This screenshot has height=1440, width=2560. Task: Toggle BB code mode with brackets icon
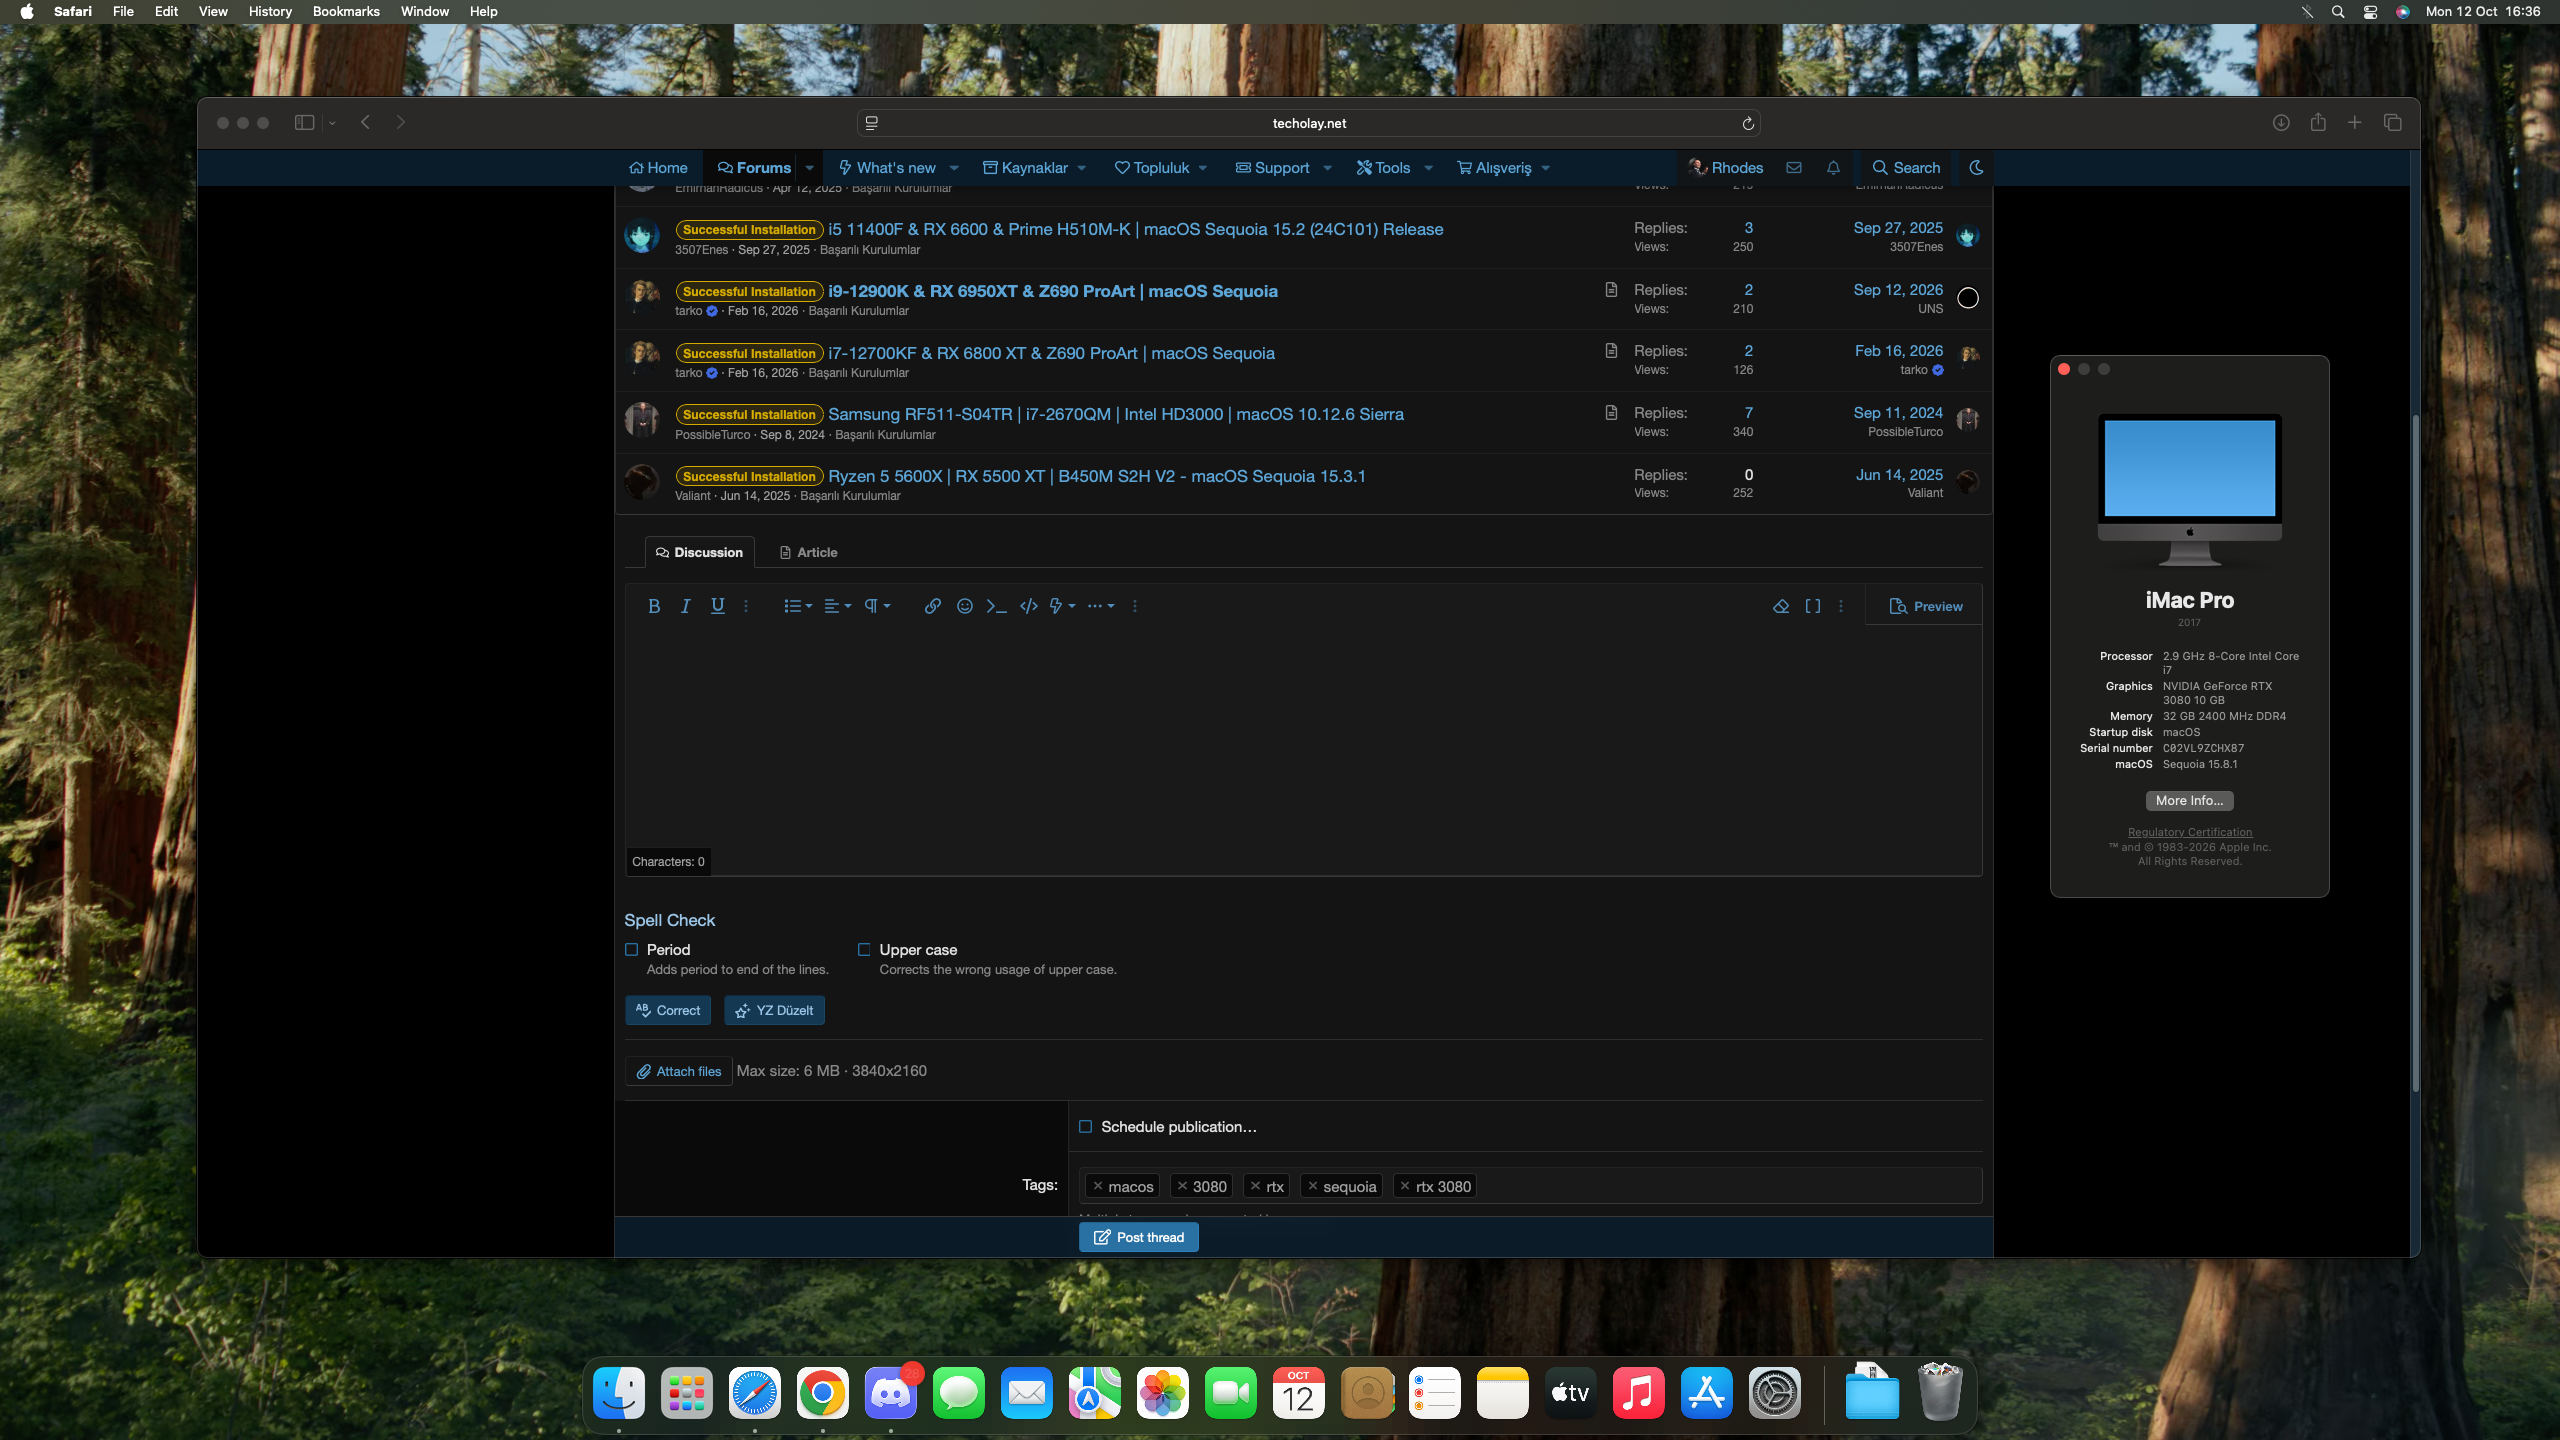pyautogui.click(x=1813, y=606)
